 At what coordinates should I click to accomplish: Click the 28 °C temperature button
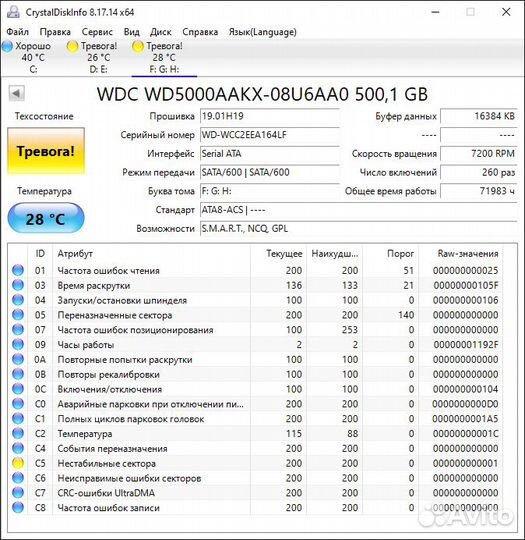[x=46, y=218]
